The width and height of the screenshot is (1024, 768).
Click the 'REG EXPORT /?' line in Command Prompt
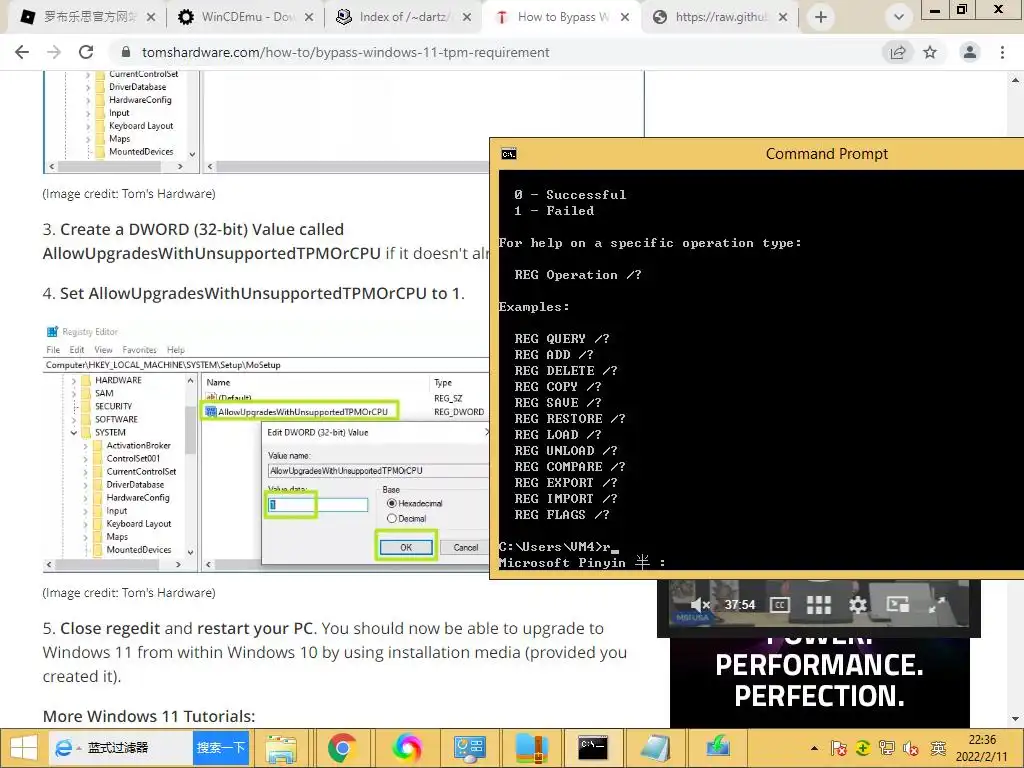pos(566,483)
